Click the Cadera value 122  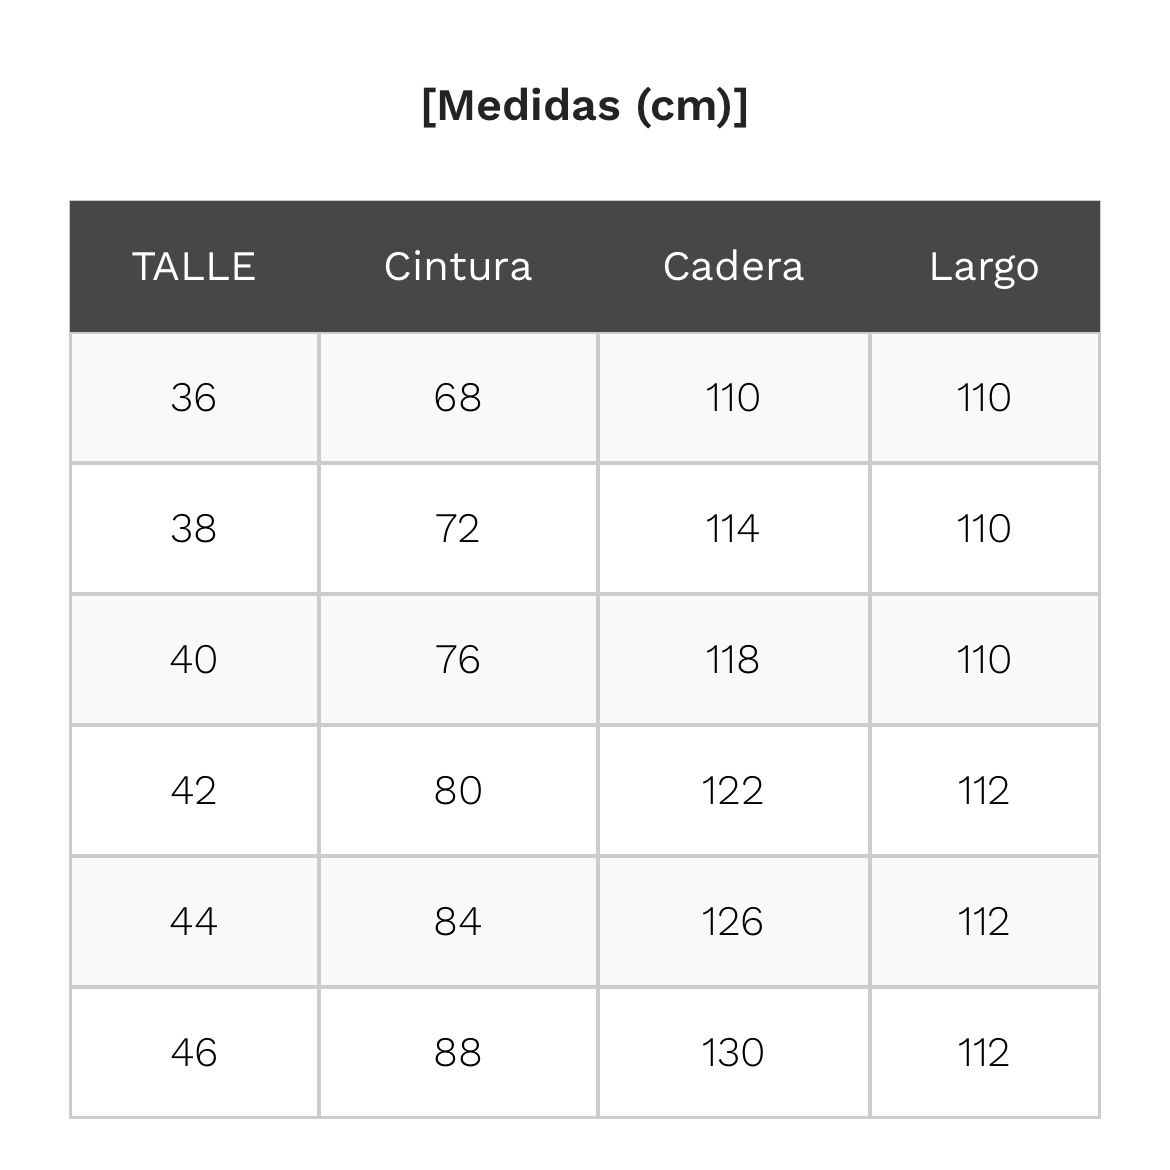(x=733, y=791)
